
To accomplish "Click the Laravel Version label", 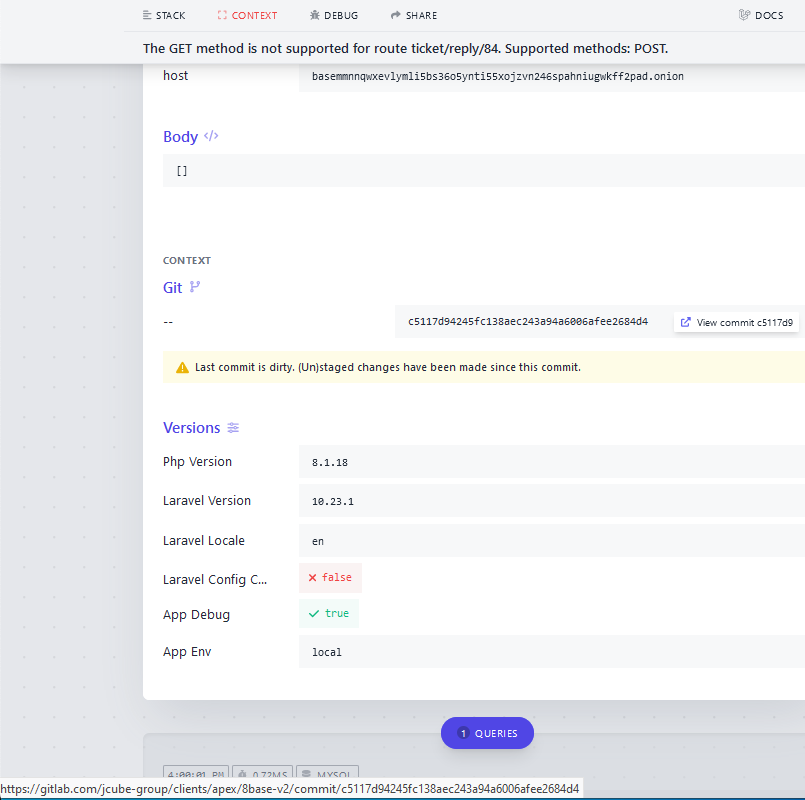I will point(207,501).
